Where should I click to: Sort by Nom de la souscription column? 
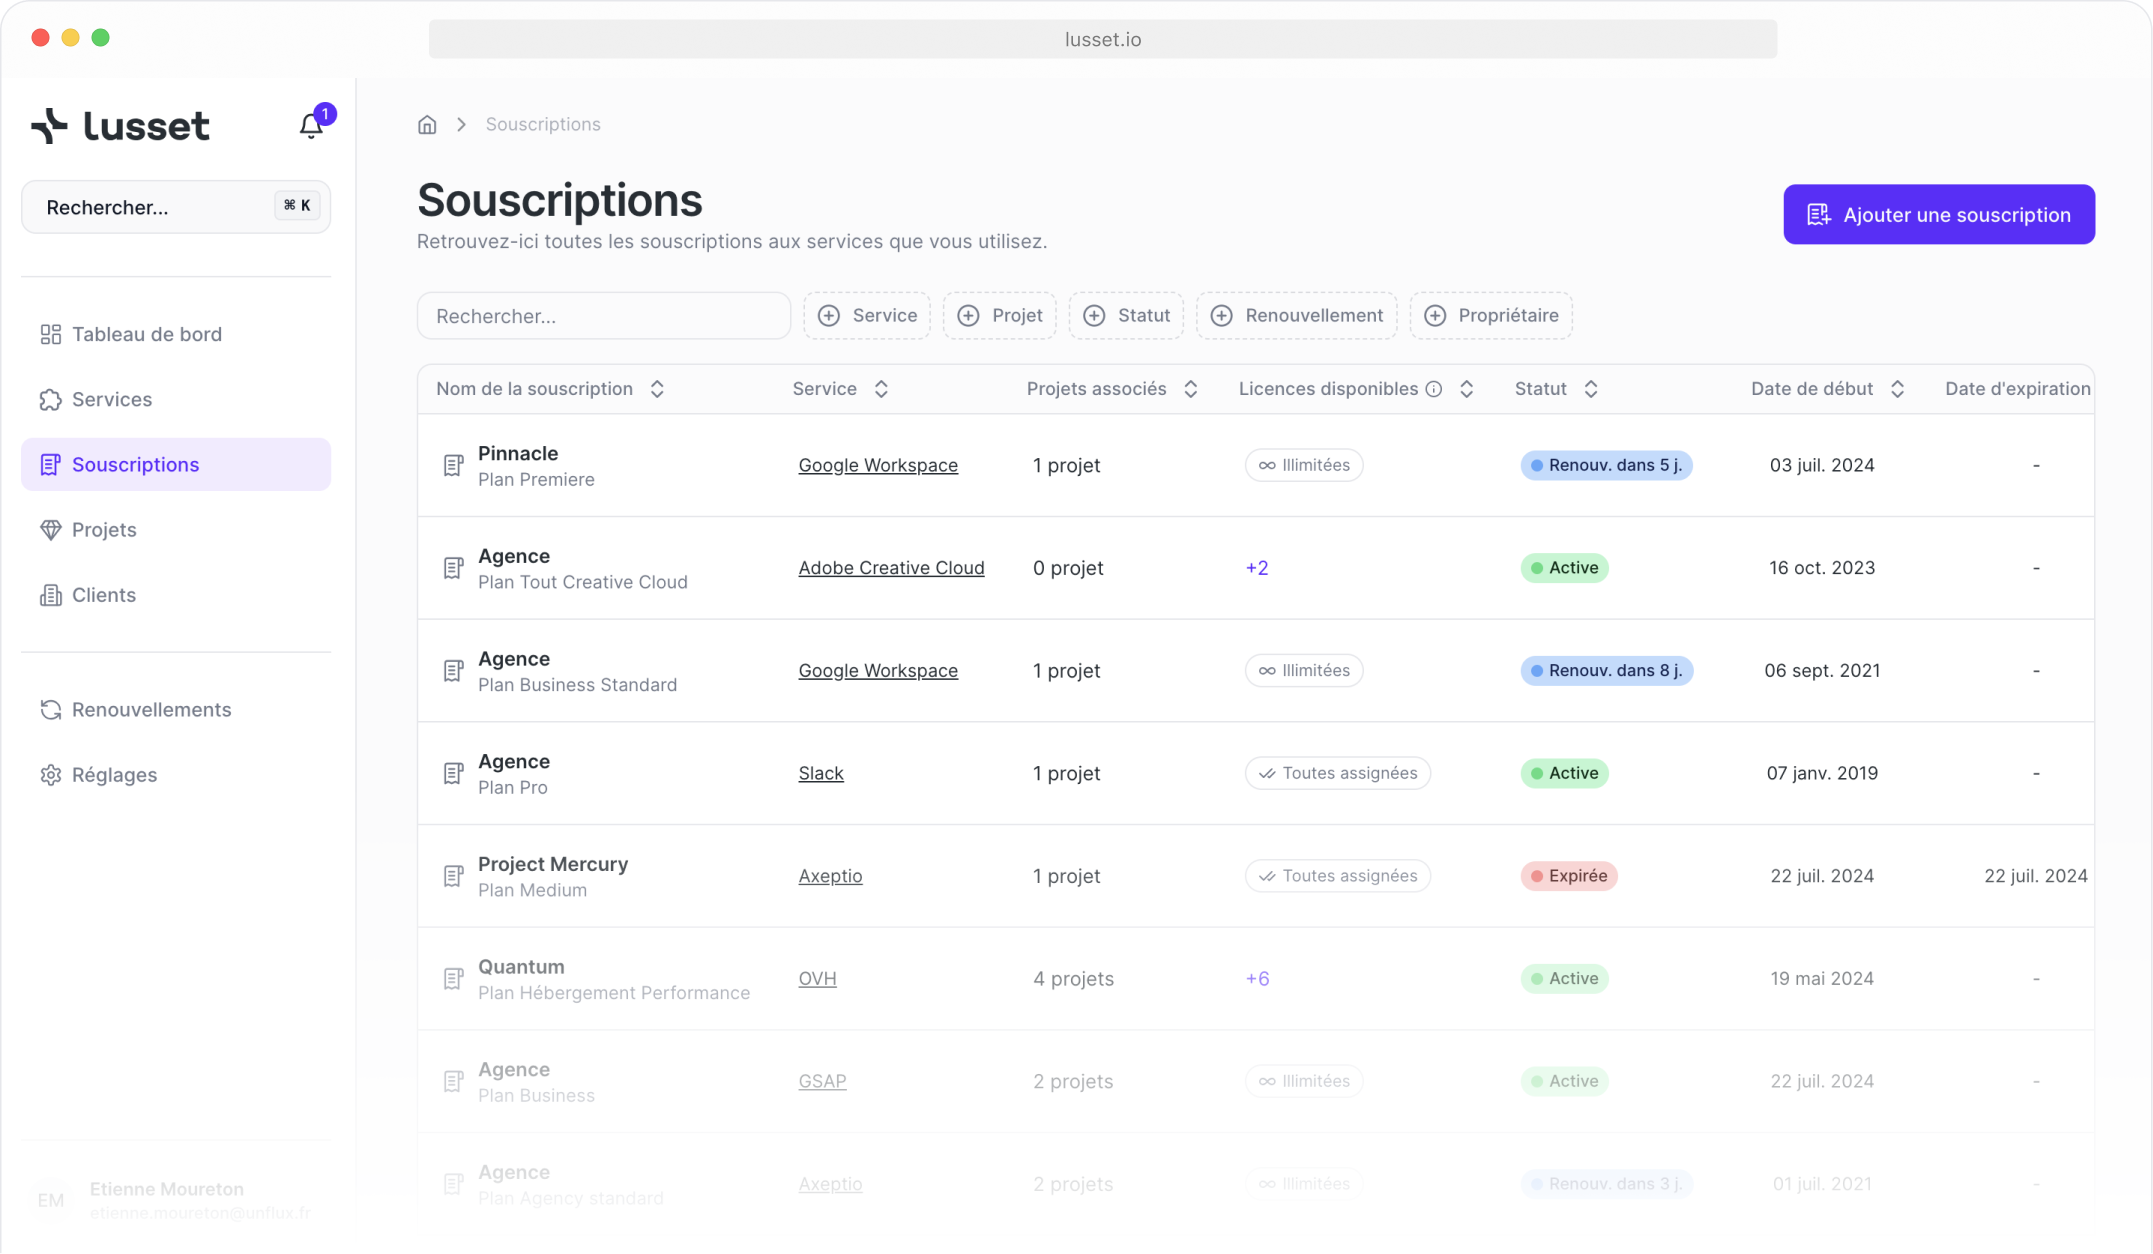[x=657, y=389]
